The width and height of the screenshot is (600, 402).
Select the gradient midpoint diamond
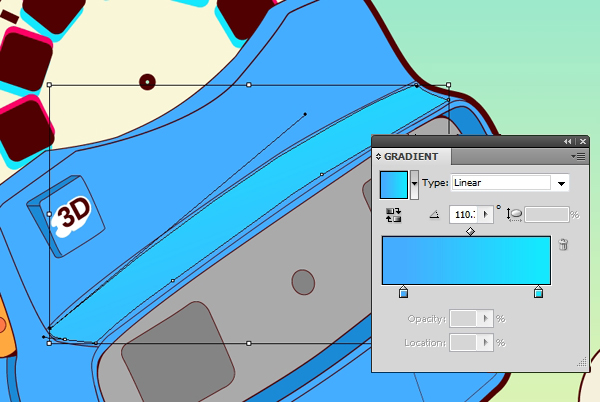(x=470, y=231)
